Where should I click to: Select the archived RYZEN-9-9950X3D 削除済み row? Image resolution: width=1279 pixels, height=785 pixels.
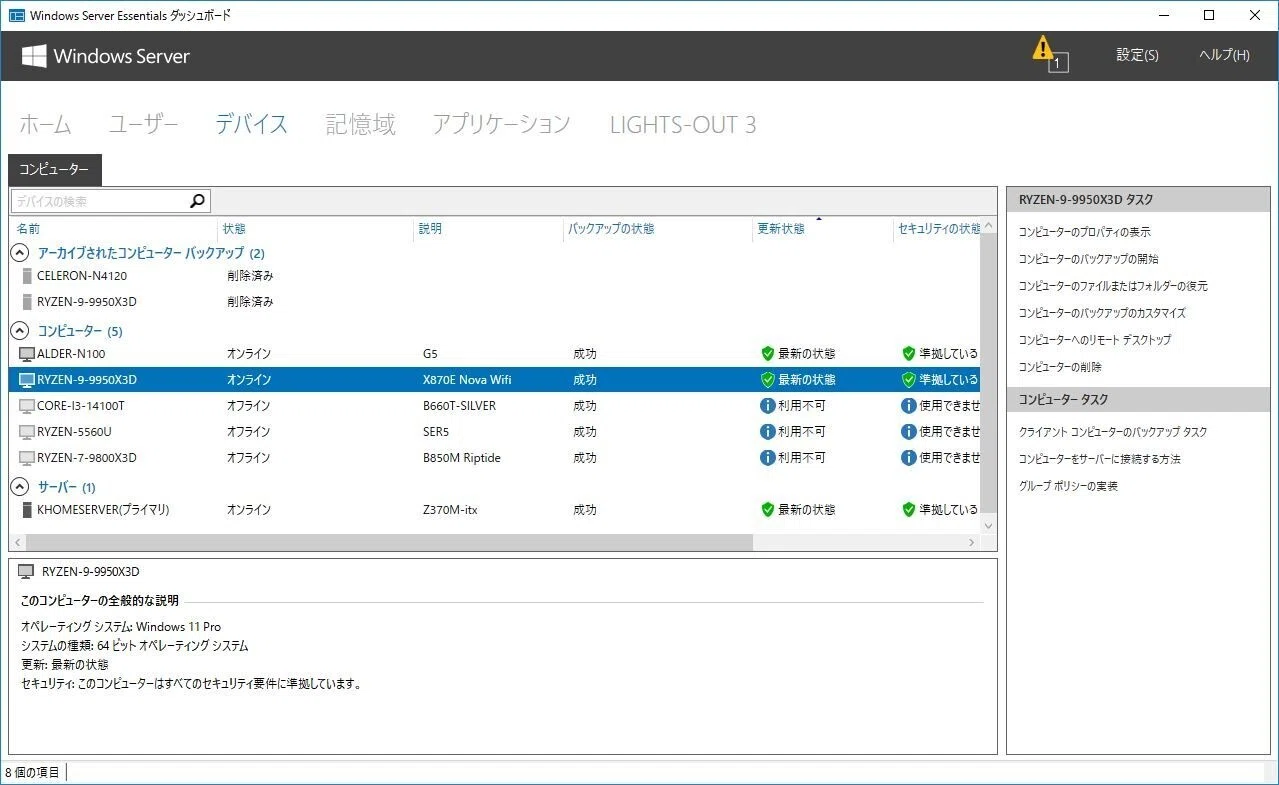(x=495, y=302)
